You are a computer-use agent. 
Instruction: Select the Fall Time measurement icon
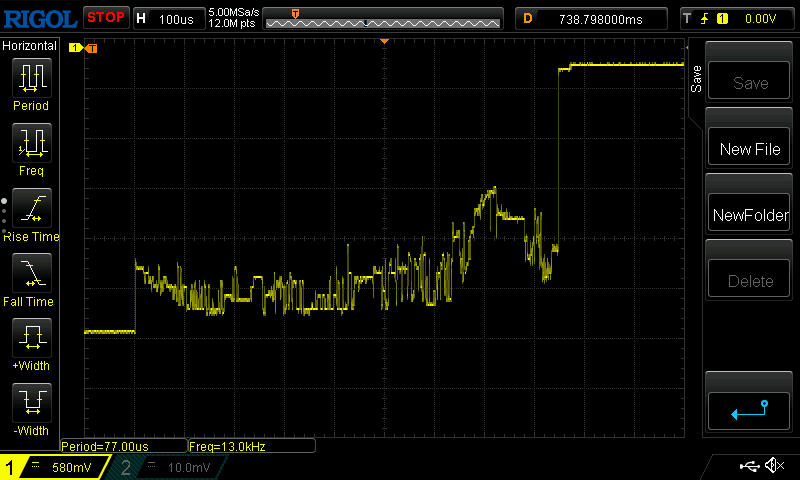click(x=31, y=276)
